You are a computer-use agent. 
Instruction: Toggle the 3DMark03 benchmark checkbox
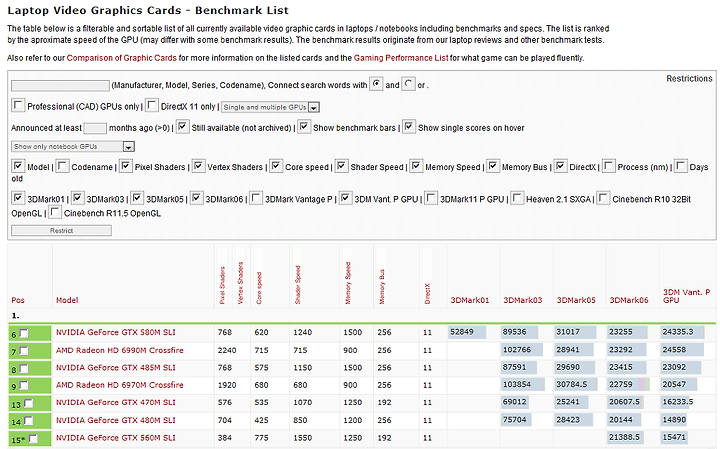coord(78,198)
